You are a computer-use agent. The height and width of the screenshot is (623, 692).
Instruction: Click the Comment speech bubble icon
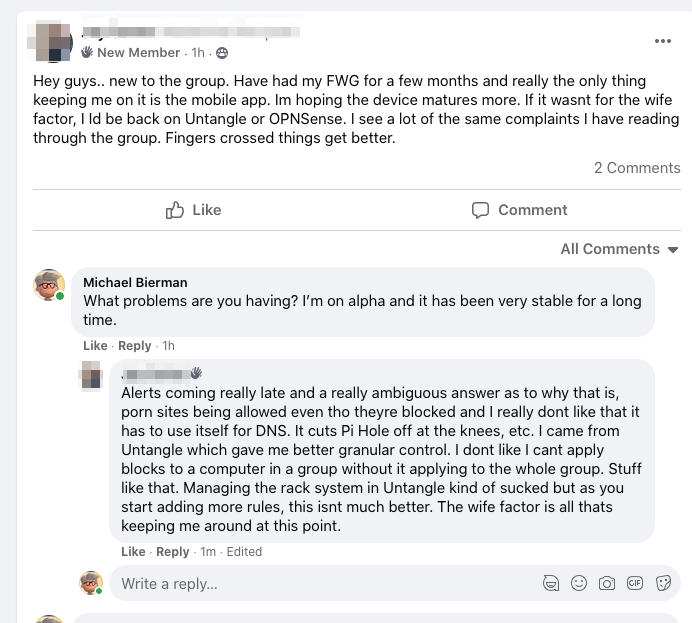tap(481, 210)
